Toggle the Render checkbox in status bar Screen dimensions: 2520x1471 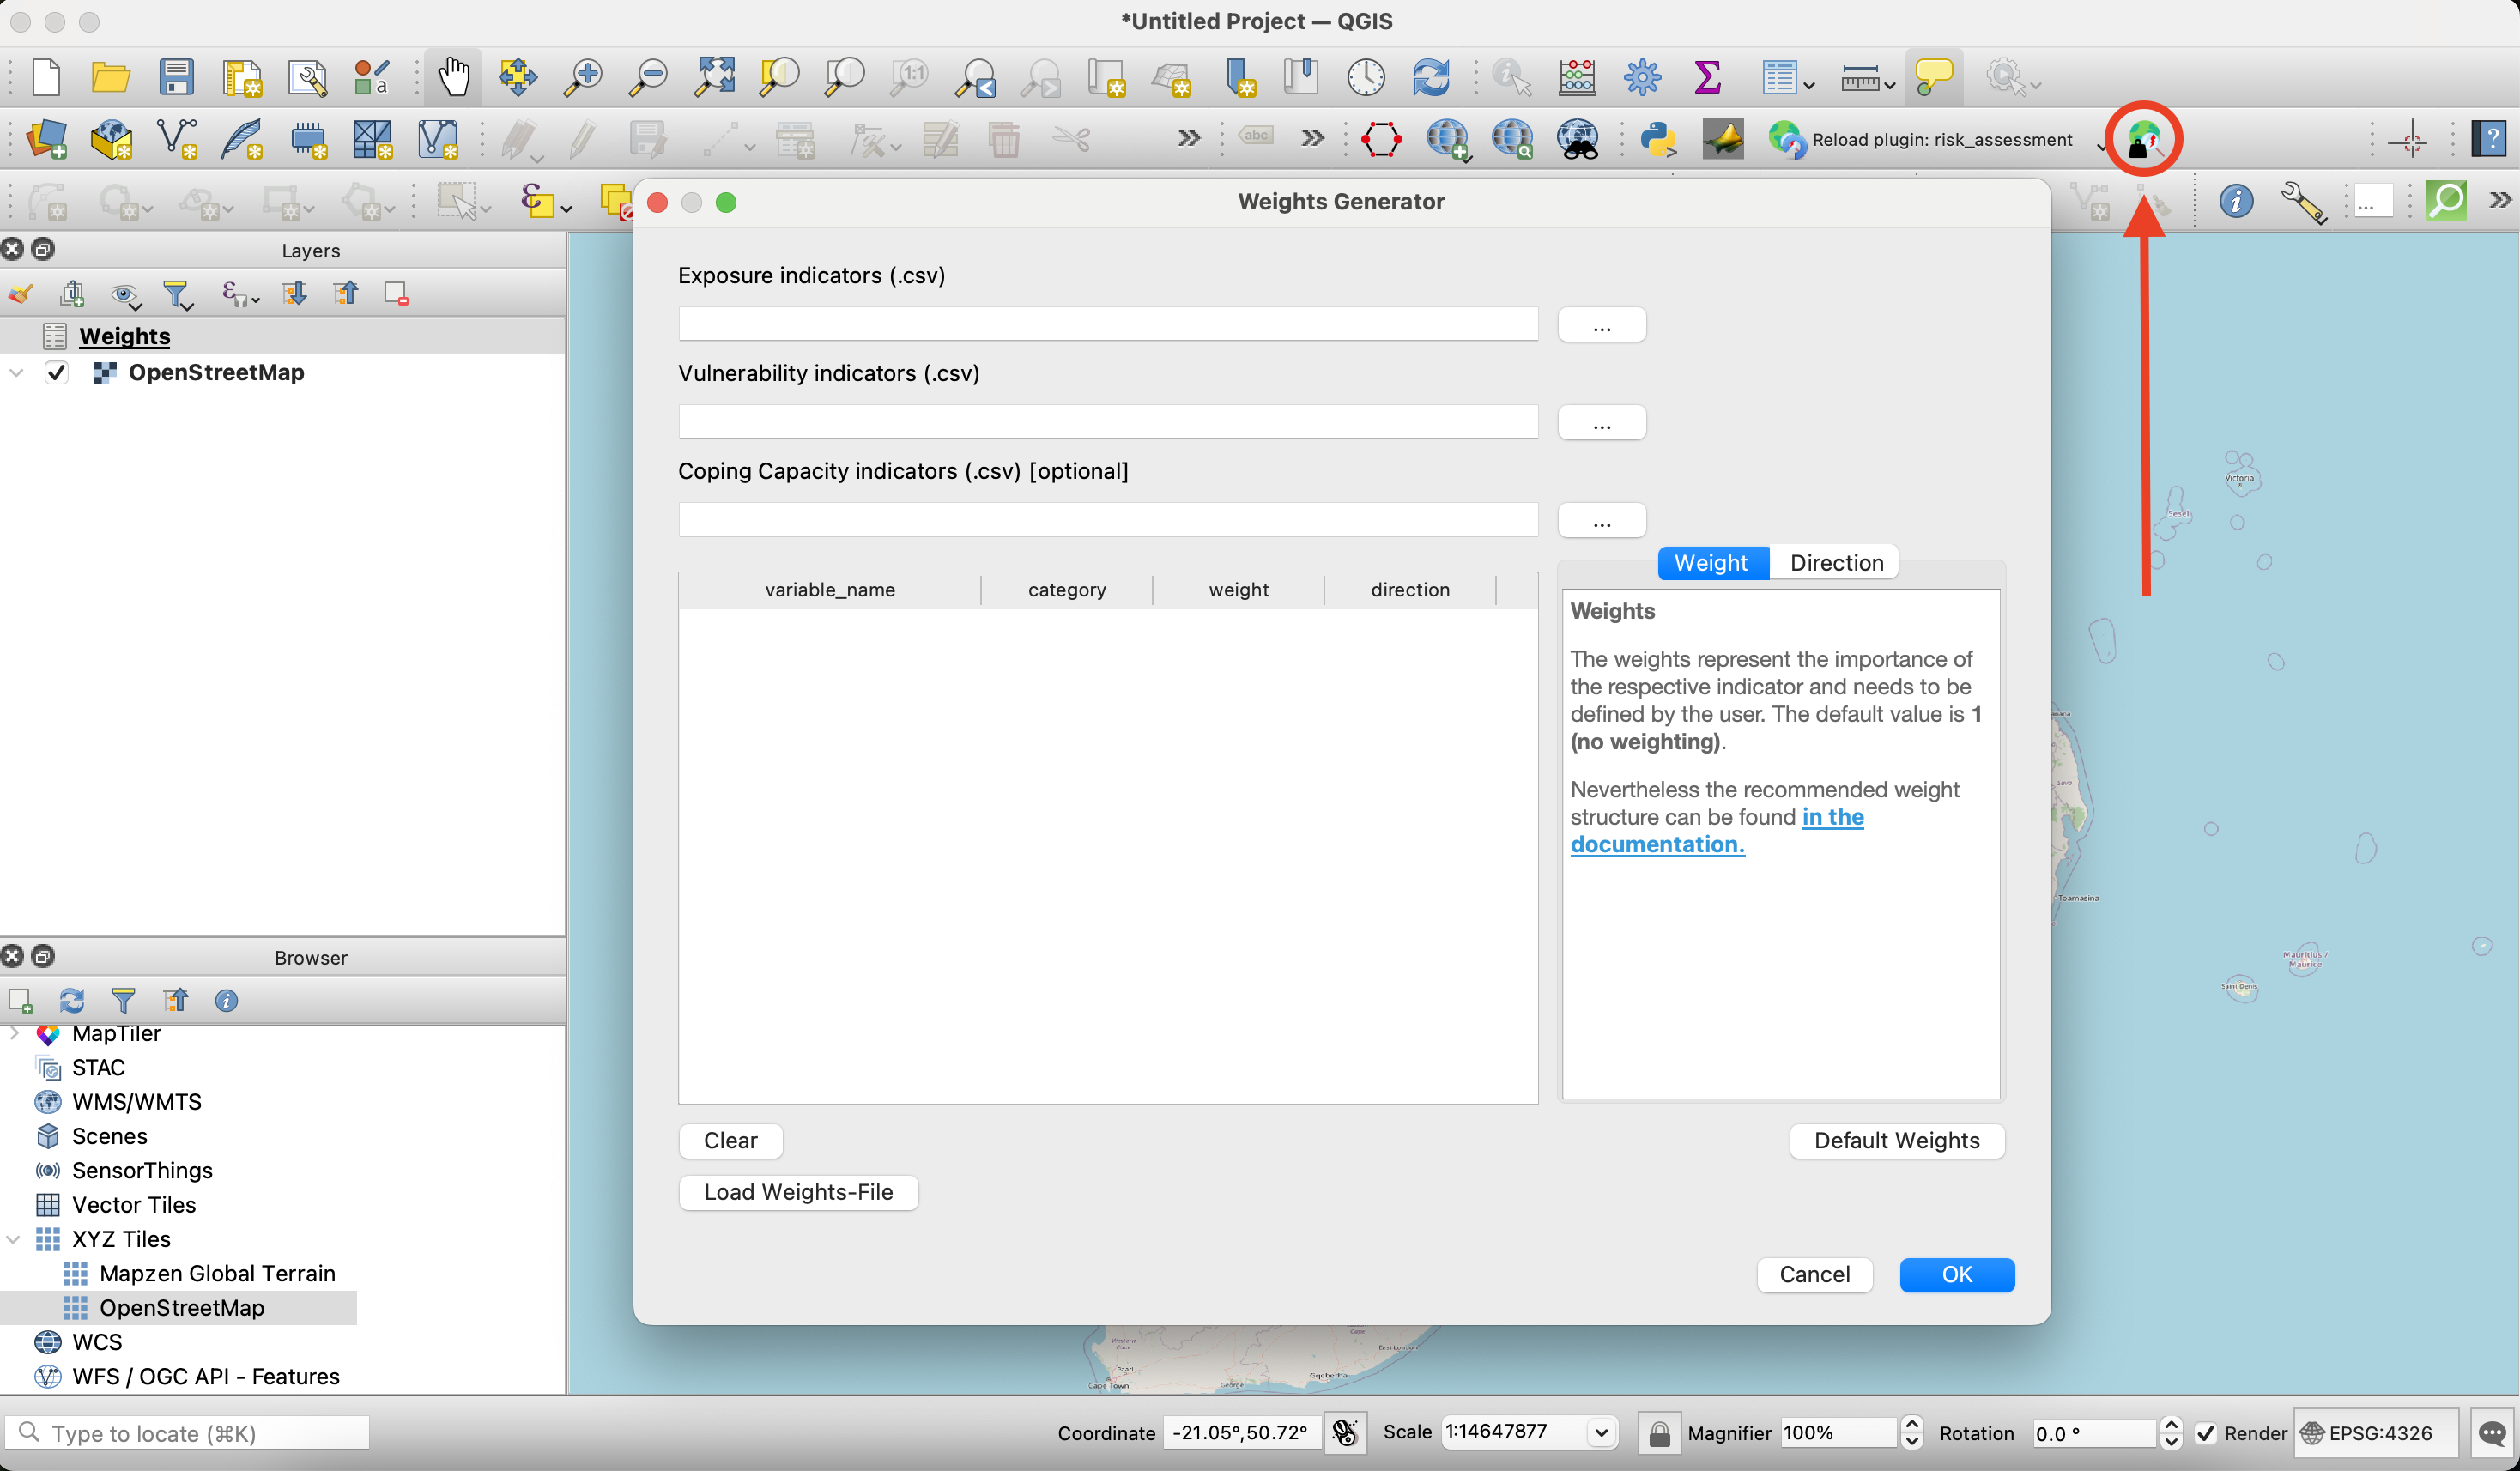[2205, 1432]
